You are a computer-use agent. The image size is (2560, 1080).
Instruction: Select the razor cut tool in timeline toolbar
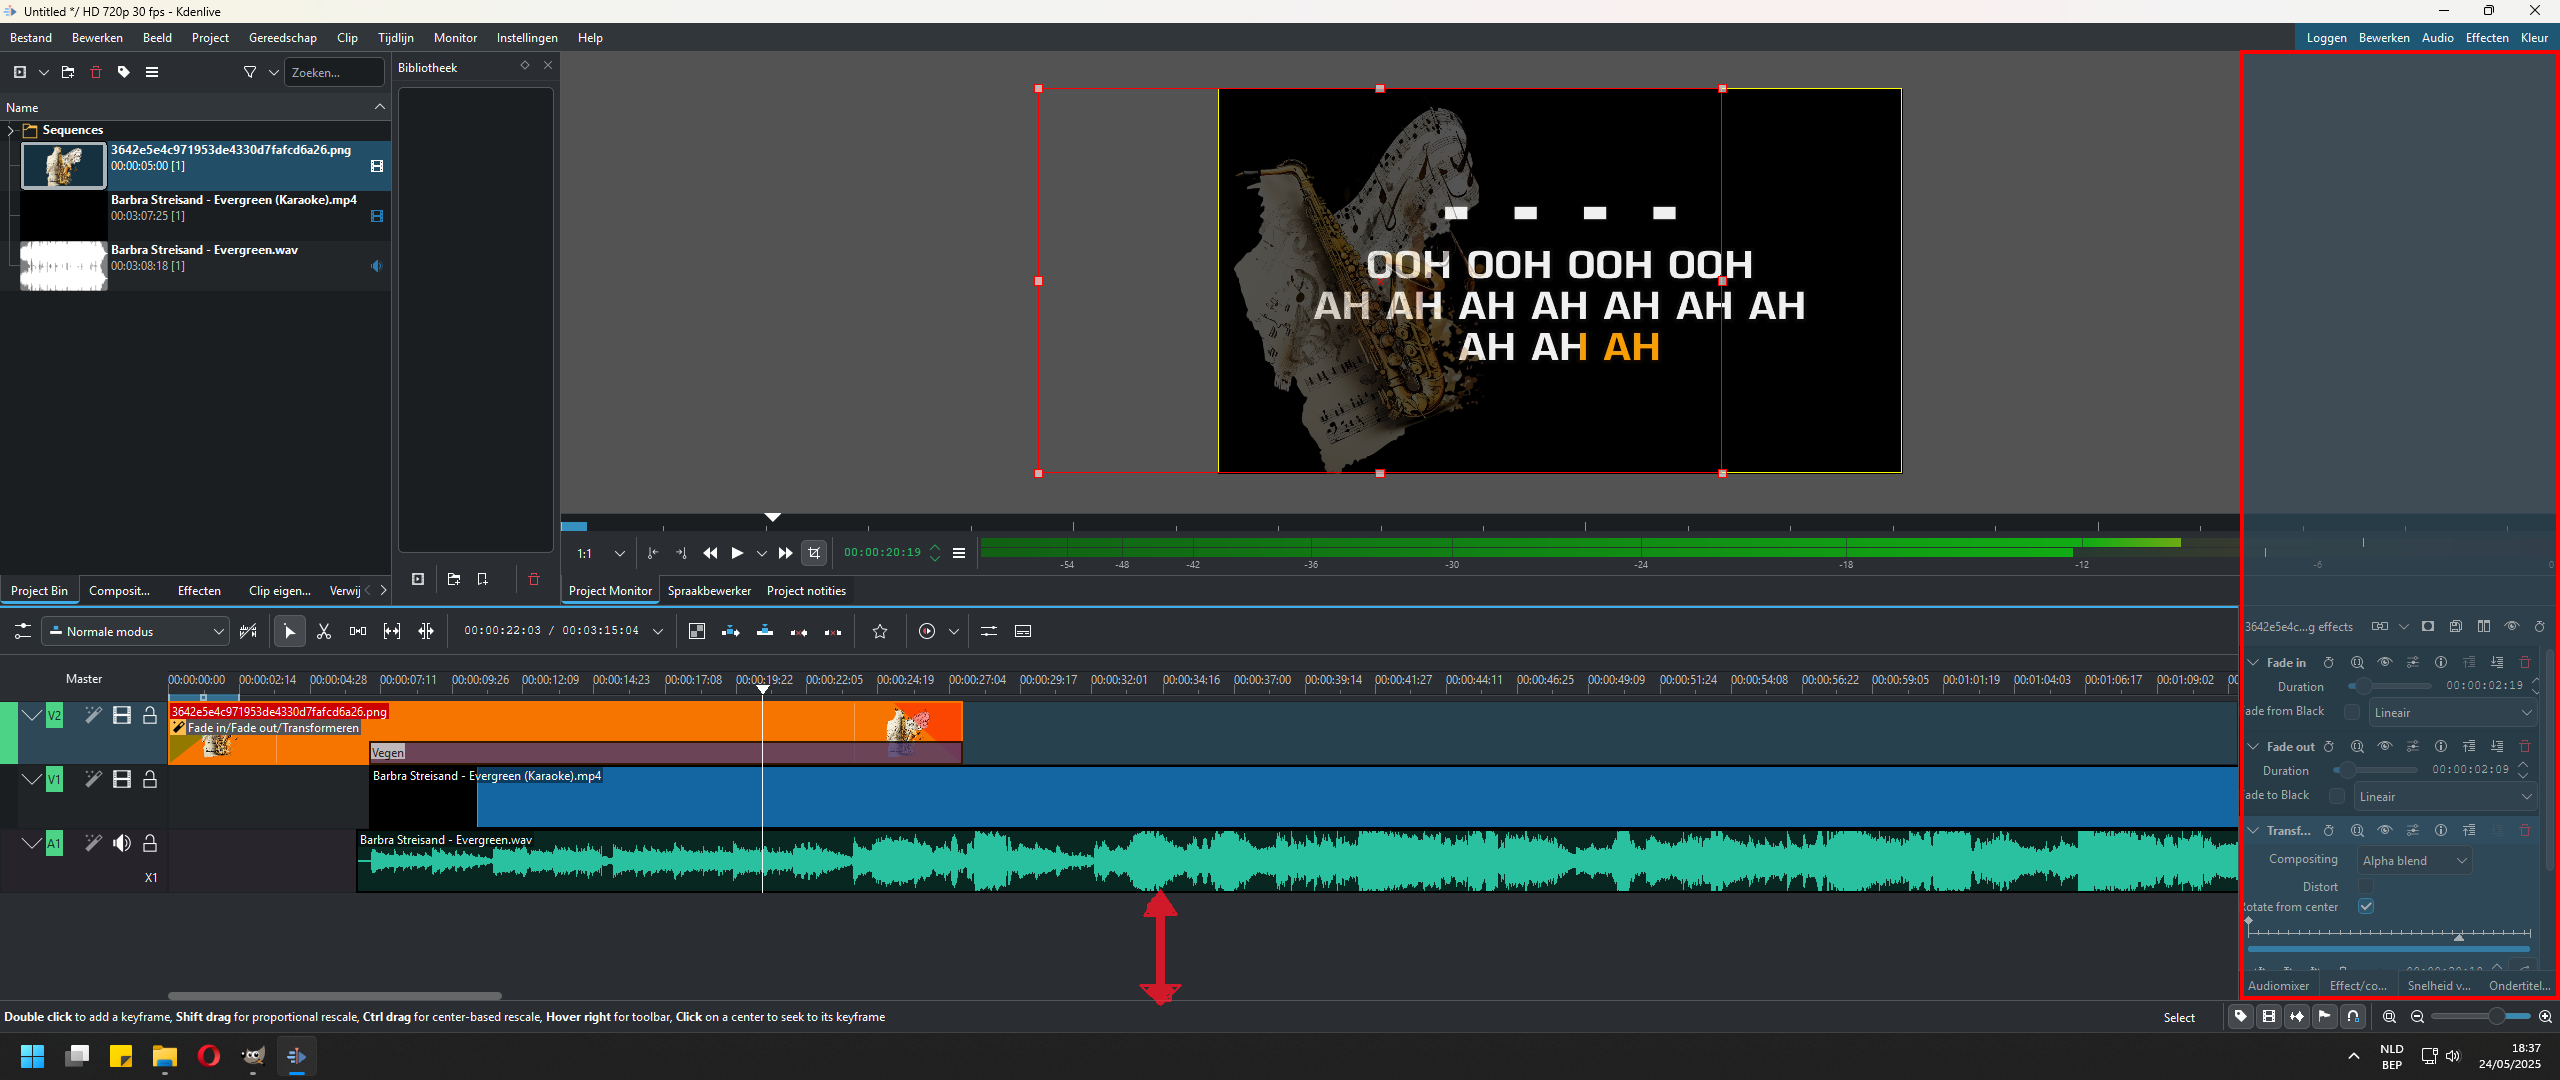point(324,631)
